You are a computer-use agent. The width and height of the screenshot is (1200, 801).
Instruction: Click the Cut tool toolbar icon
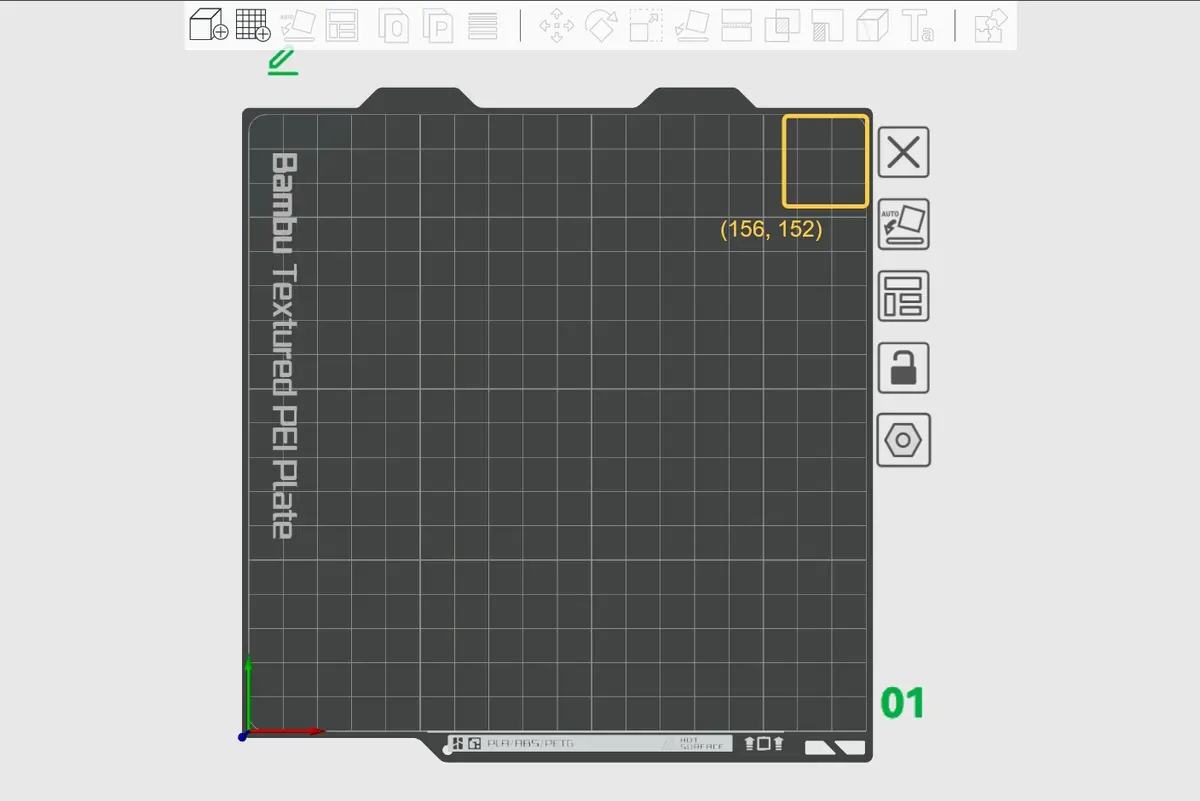737,26
